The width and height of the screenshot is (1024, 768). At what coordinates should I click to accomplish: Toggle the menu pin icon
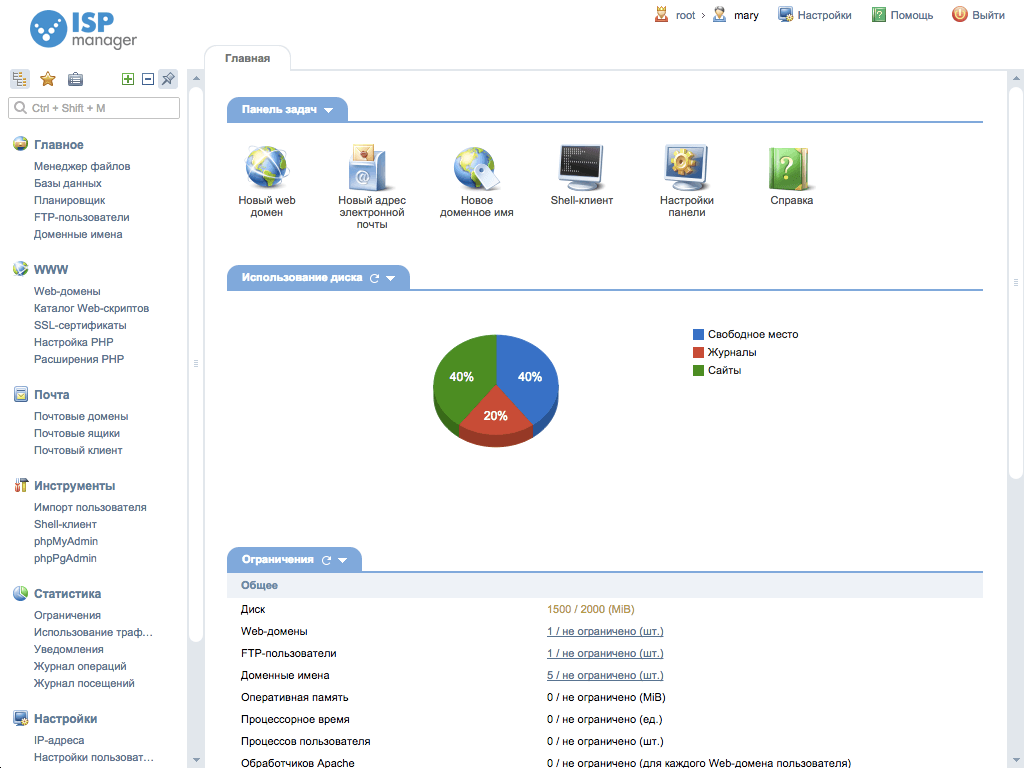click(167, 78)
